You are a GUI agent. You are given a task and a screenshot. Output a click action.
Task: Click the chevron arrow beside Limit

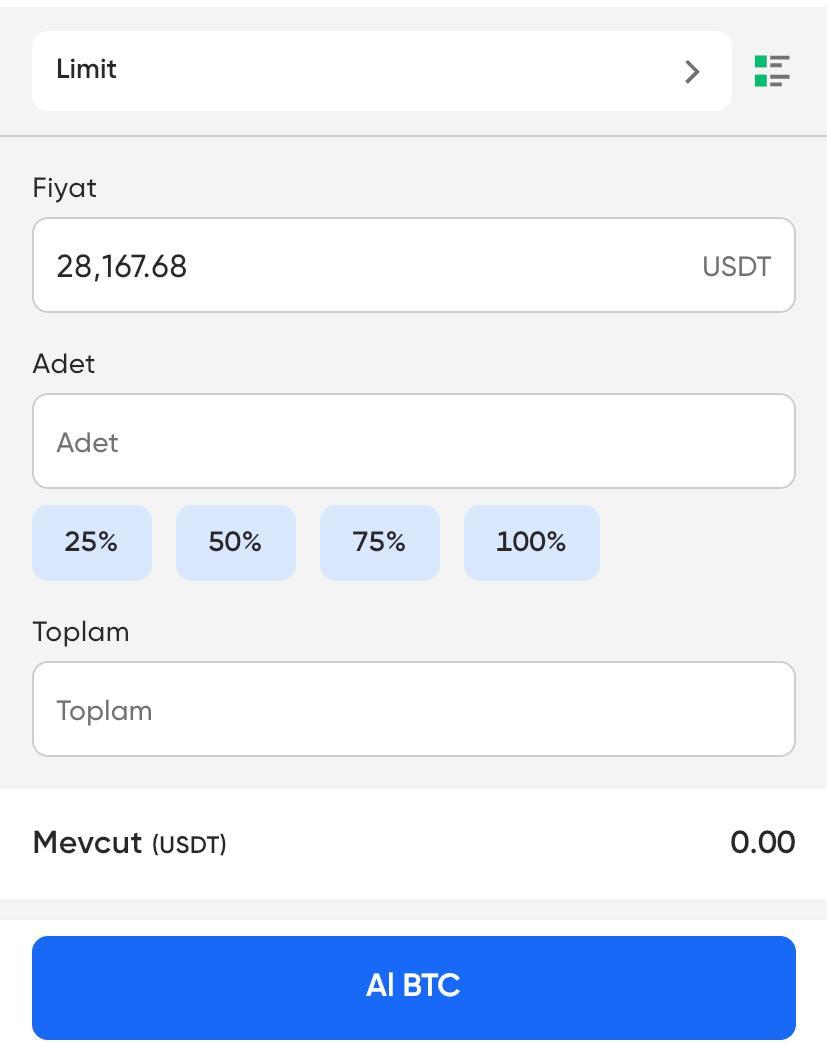pyautogui.click(x=691, y=72)
